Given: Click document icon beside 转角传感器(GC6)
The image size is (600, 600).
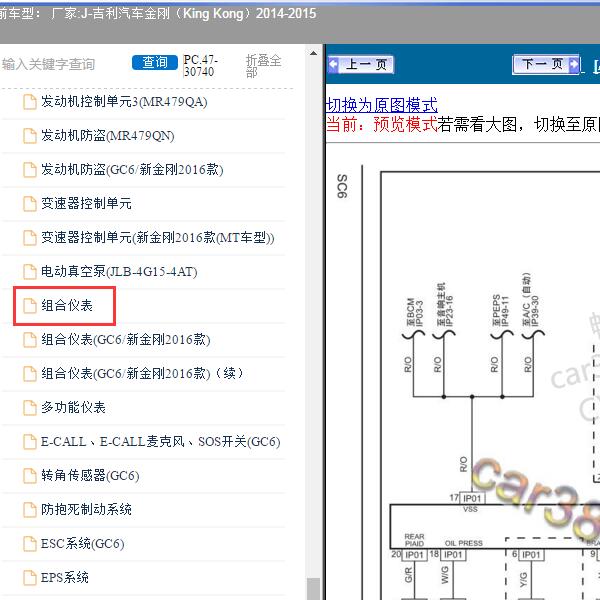Looking at the screenshot, I should tap(30, 476).
